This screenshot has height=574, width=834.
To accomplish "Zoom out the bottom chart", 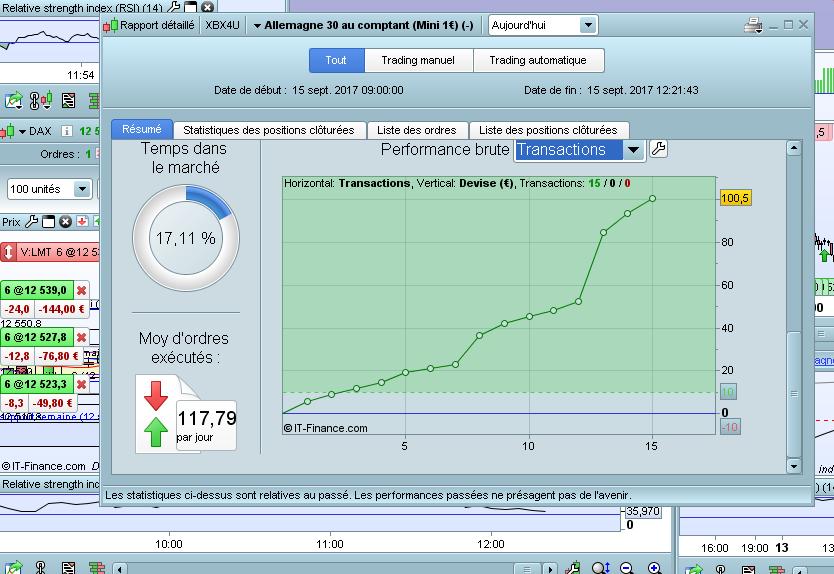I will click(627, 568).
